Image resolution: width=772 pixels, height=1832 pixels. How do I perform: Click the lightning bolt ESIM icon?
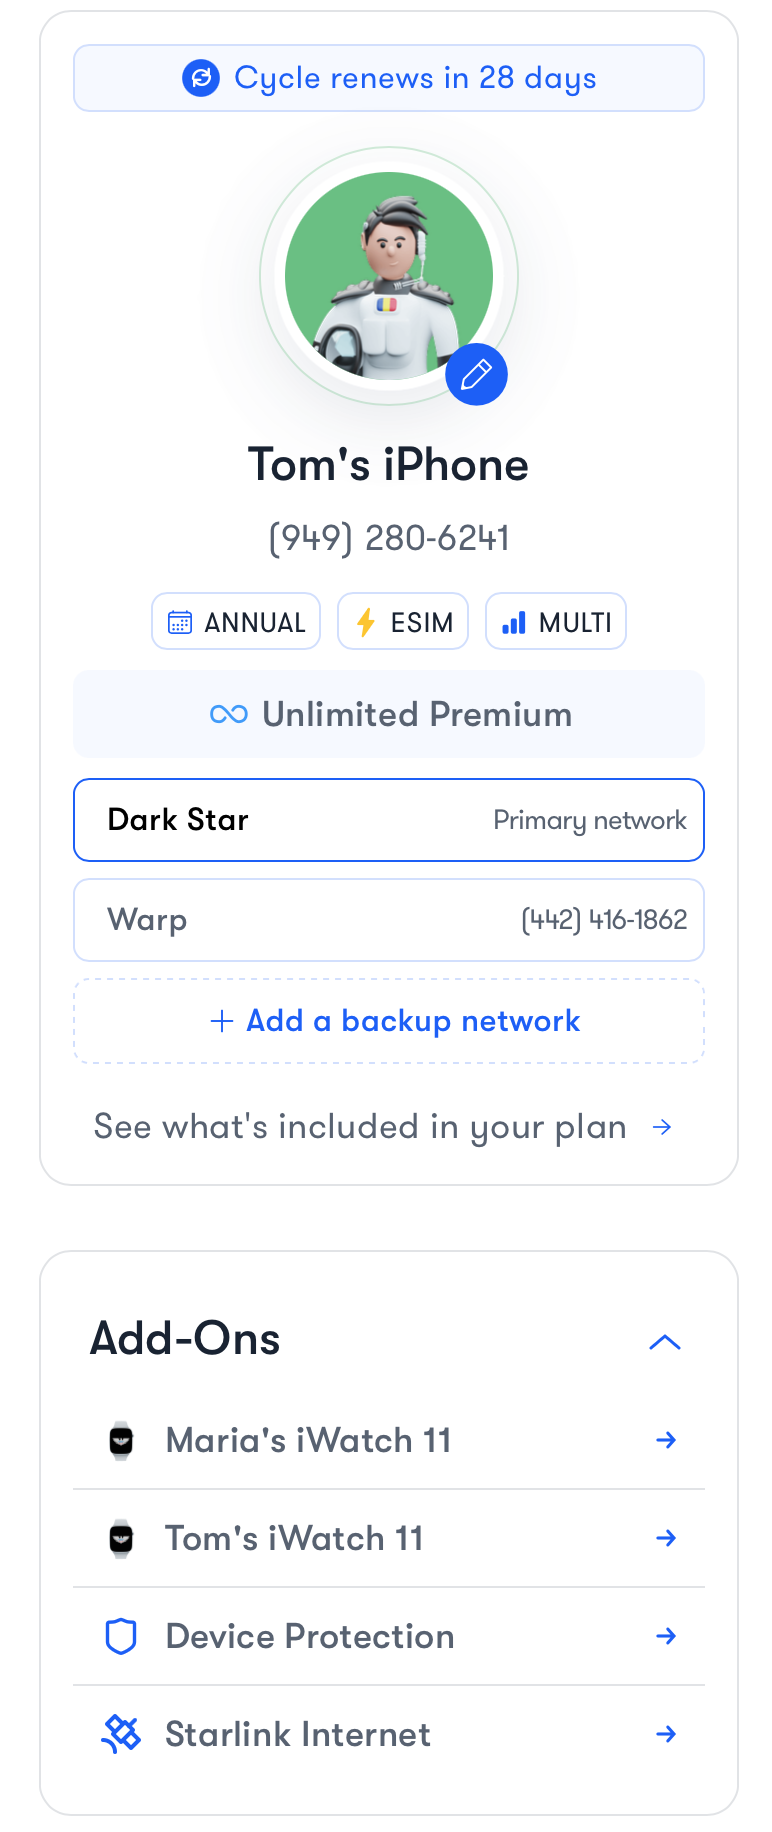[366, 622]
